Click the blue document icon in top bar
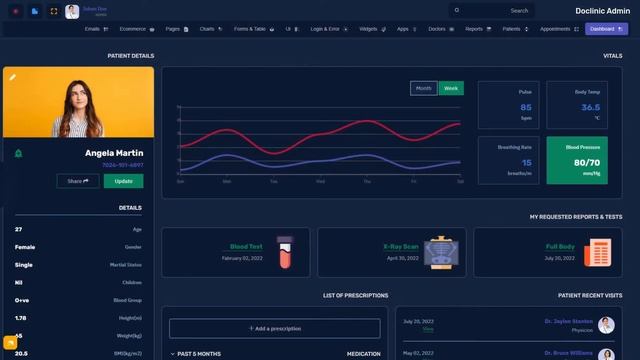 point(35,11)
